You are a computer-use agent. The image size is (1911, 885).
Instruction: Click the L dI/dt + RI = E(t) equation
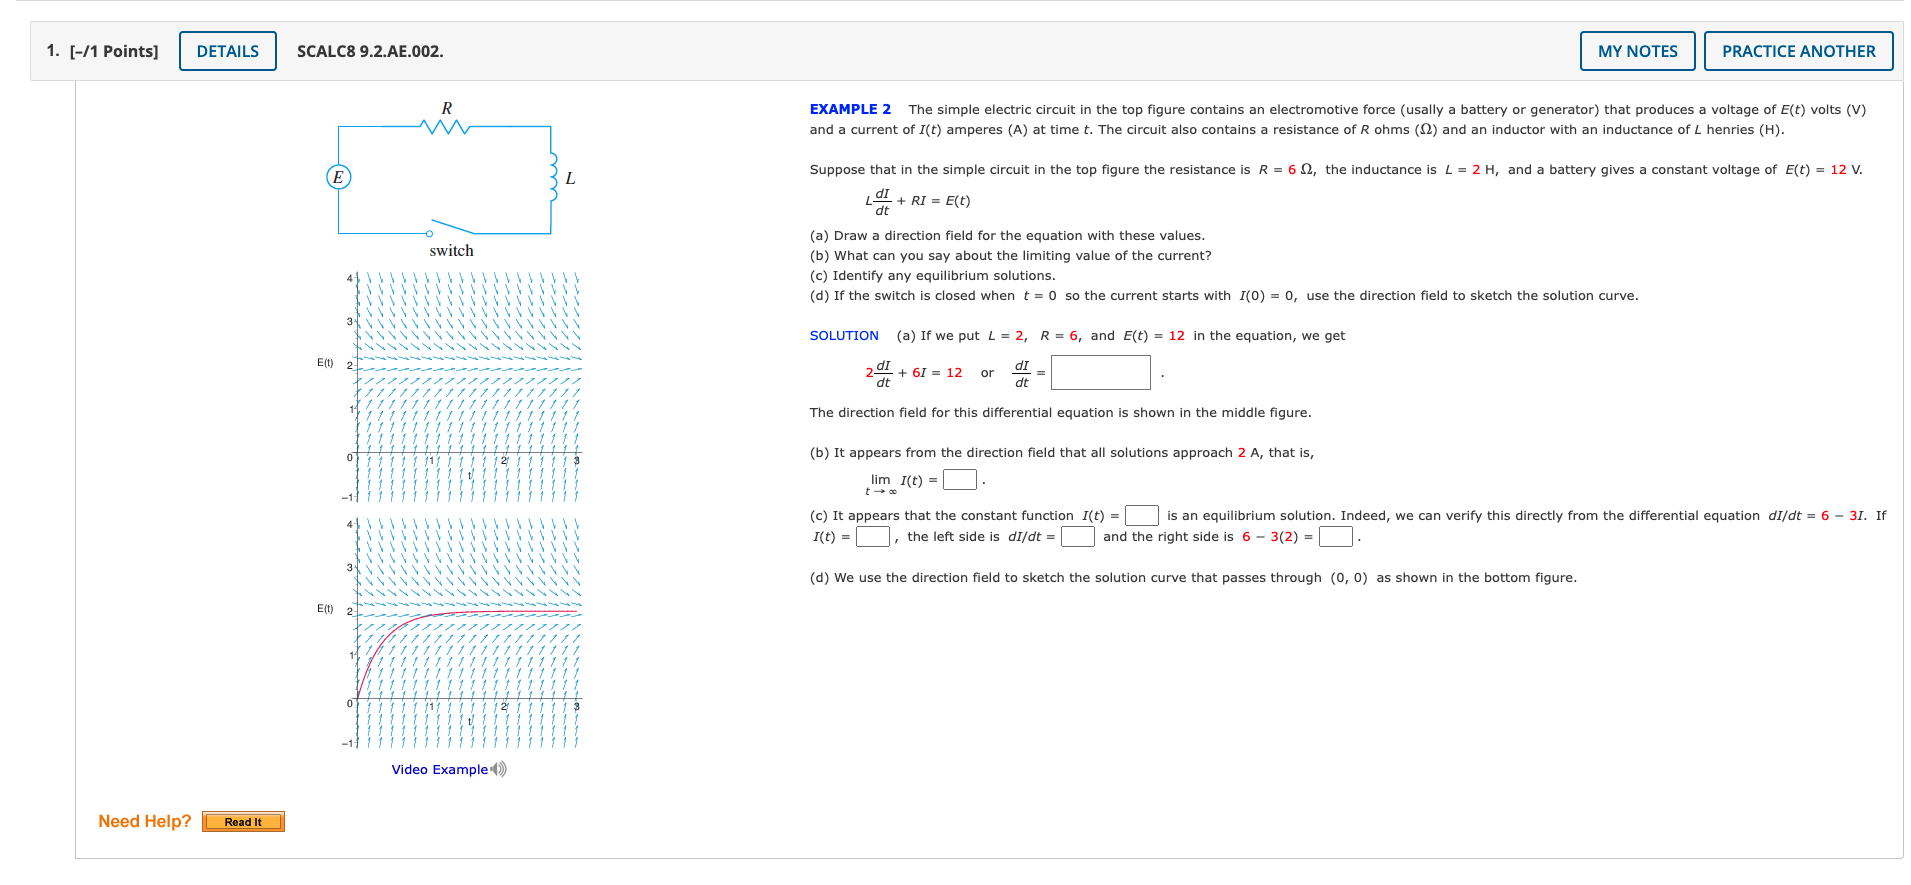(918, 201)
